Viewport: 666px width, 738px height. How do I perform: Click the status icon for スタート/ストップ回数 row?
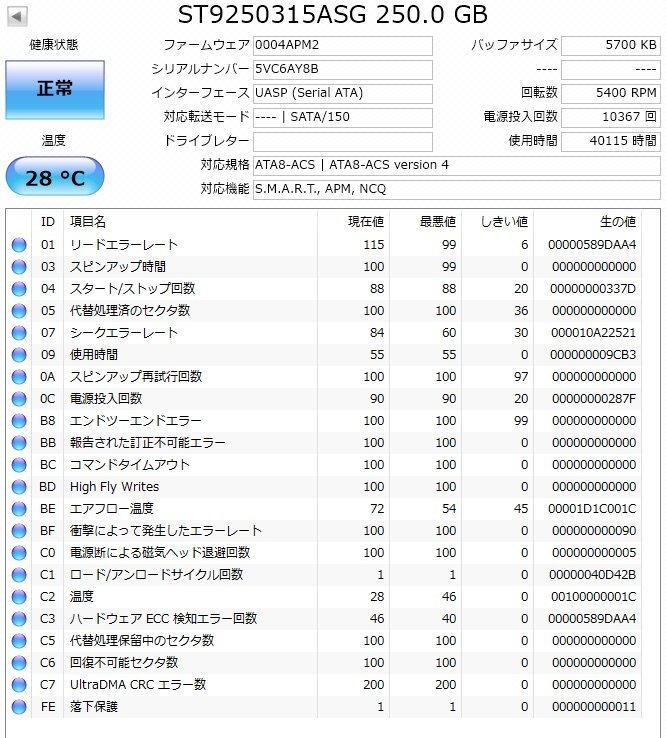coord(19,289)
